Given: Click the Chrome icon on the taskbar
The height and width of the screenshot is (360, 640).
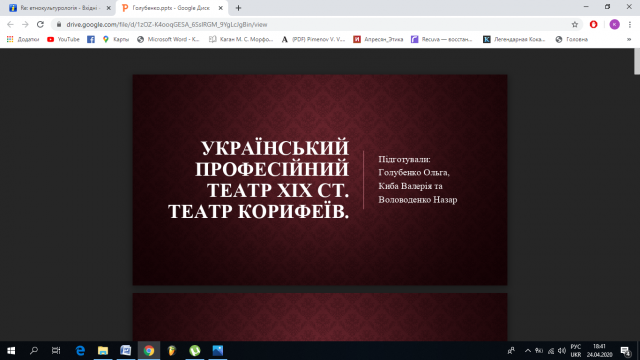Looking at the screenshot, I should click(x=149, y=351).
